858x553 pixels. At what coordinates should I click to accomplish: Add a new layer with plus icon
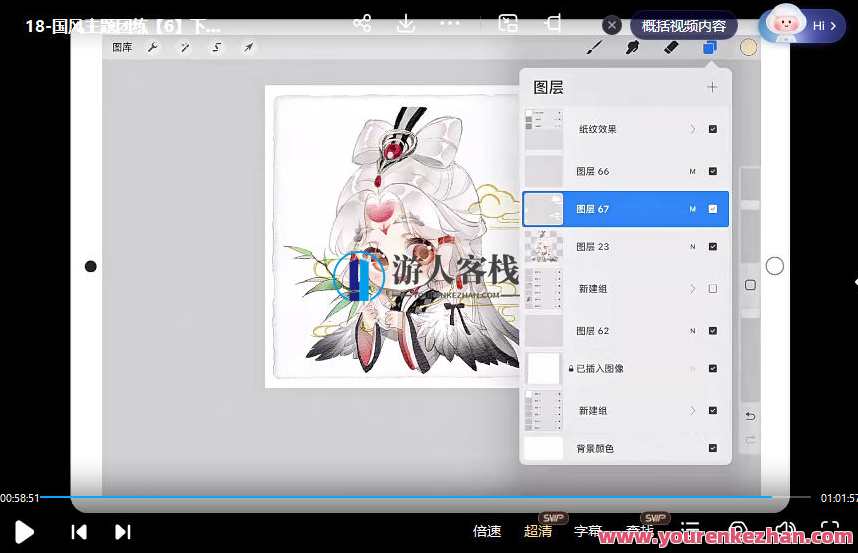[x=712, y=87]
